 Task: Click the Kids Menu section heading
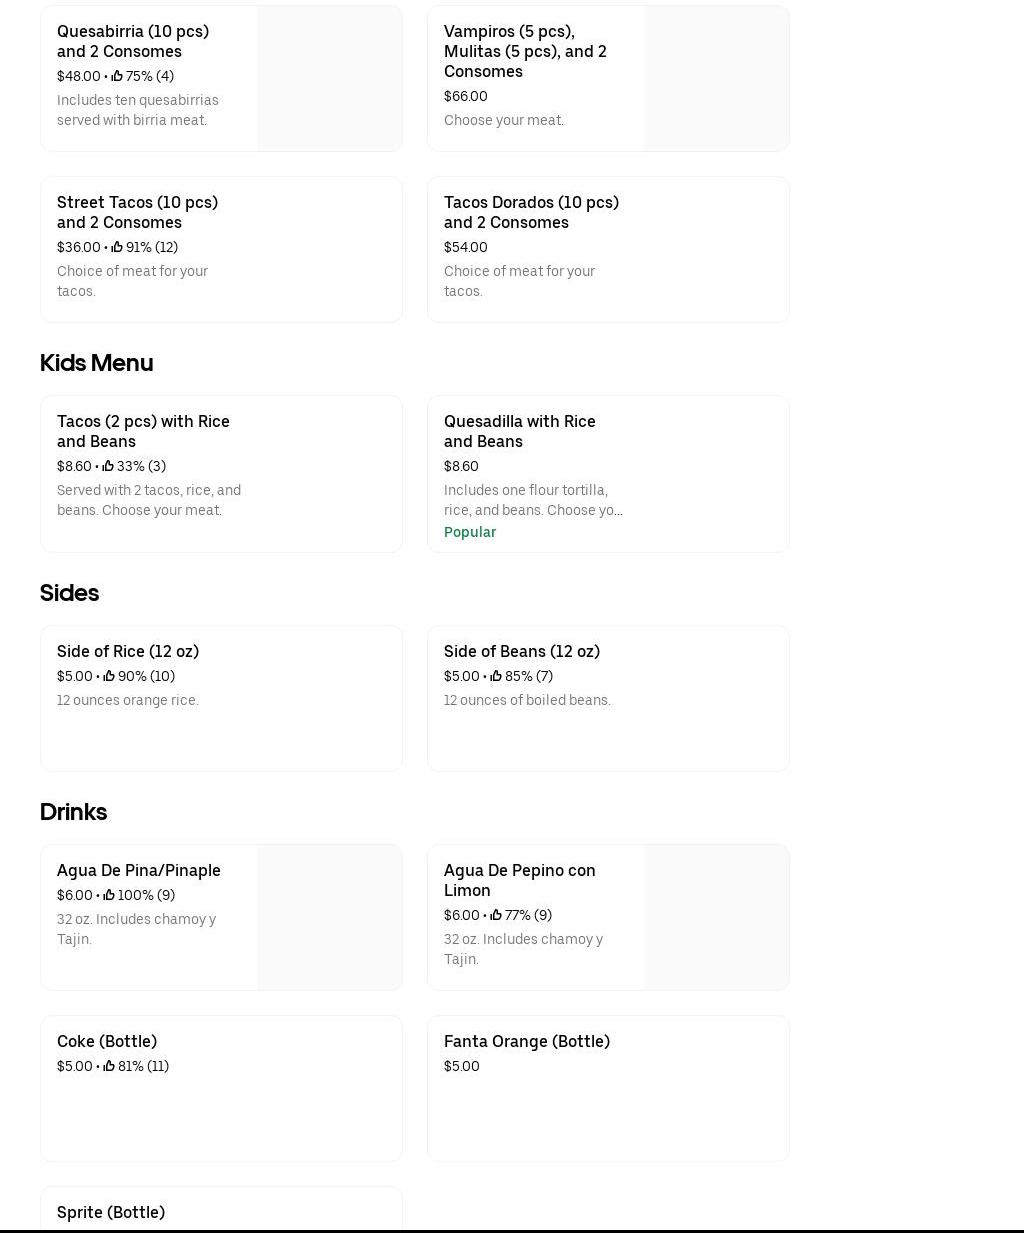point(96,363)
